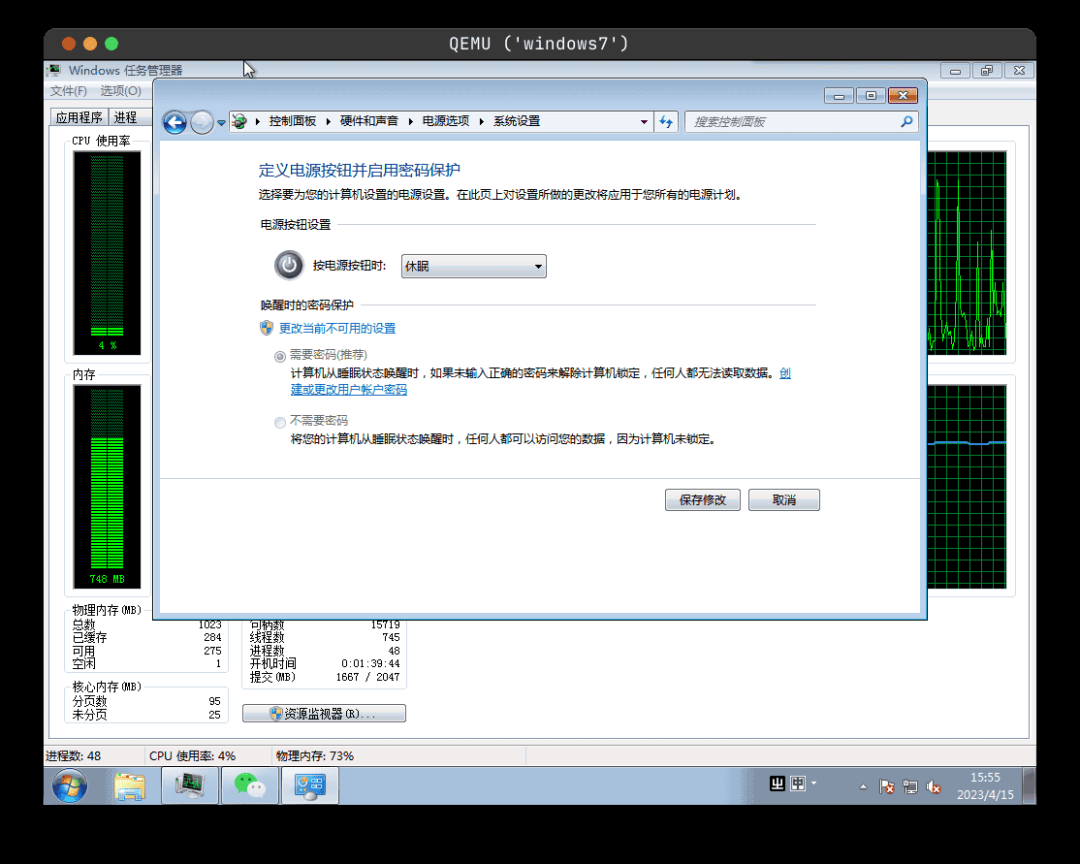Select the 不需要密码 radio button
The width and height of the screenshot is (1080, 864).
[x=281, y=421]
